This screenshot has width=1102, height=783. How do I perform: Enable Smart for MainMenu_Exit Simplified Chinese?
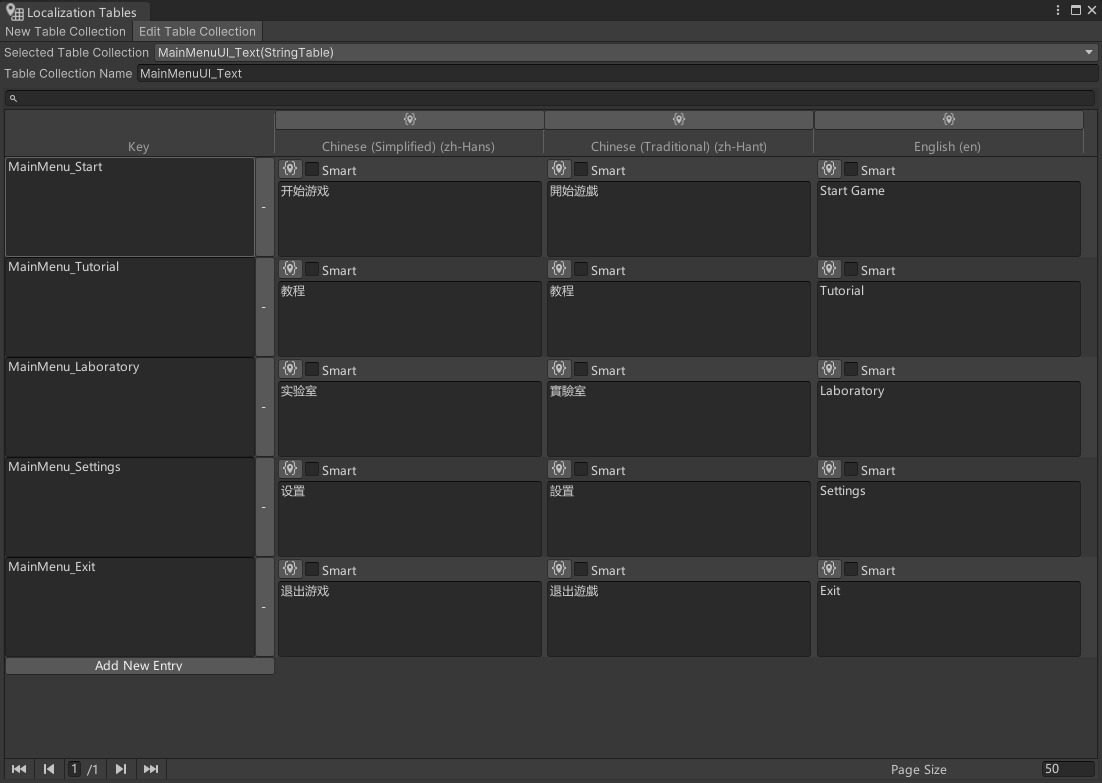click(x=312, y=569)
